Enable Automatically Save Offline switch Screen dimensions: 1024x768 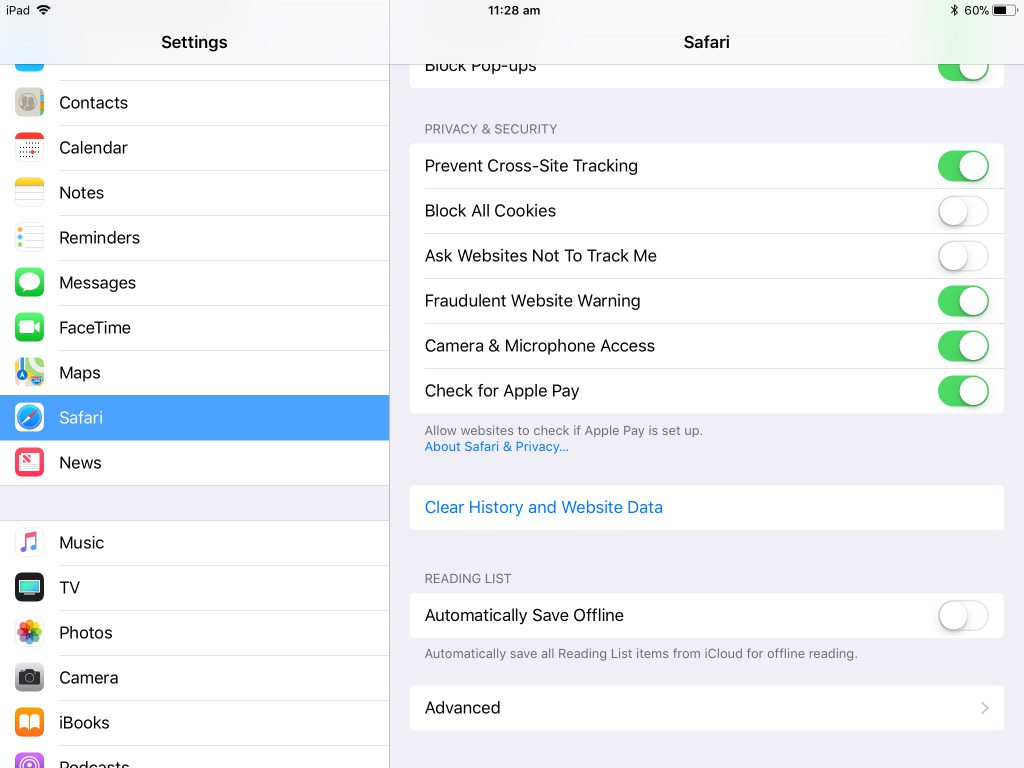[x=963, y=616]
